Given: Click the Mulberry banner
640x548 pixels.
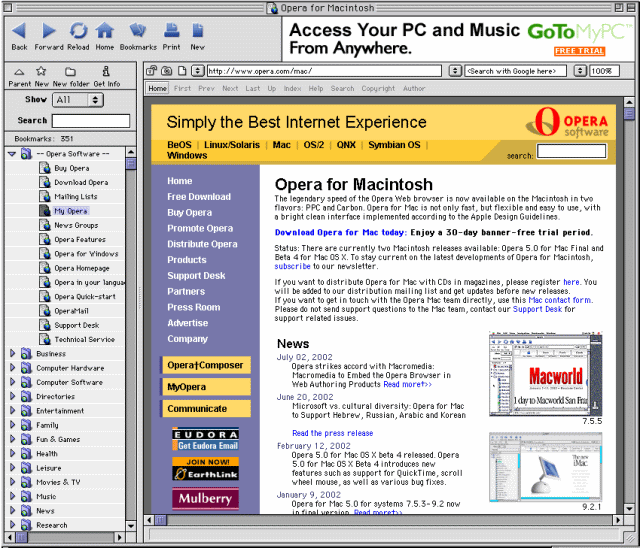Looking at the screenshot, I should 205,498.
